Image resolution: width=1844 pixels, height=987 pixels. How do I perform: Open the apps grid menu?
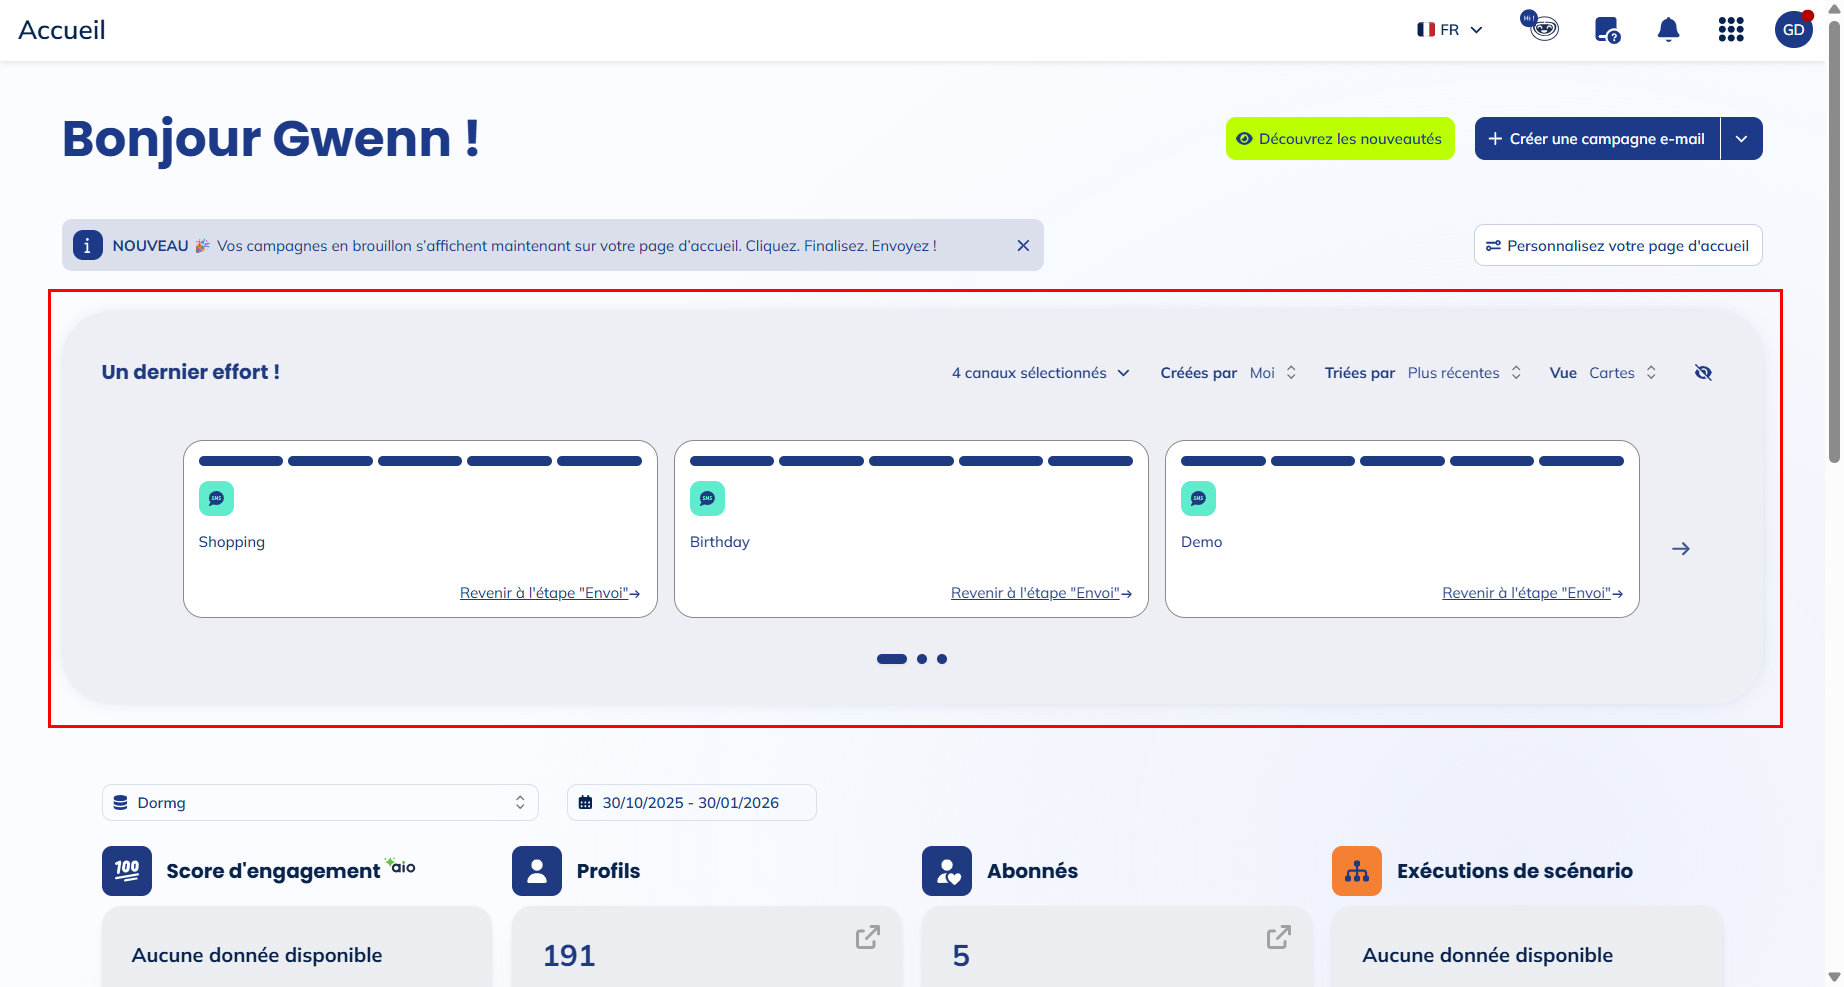1731,30
